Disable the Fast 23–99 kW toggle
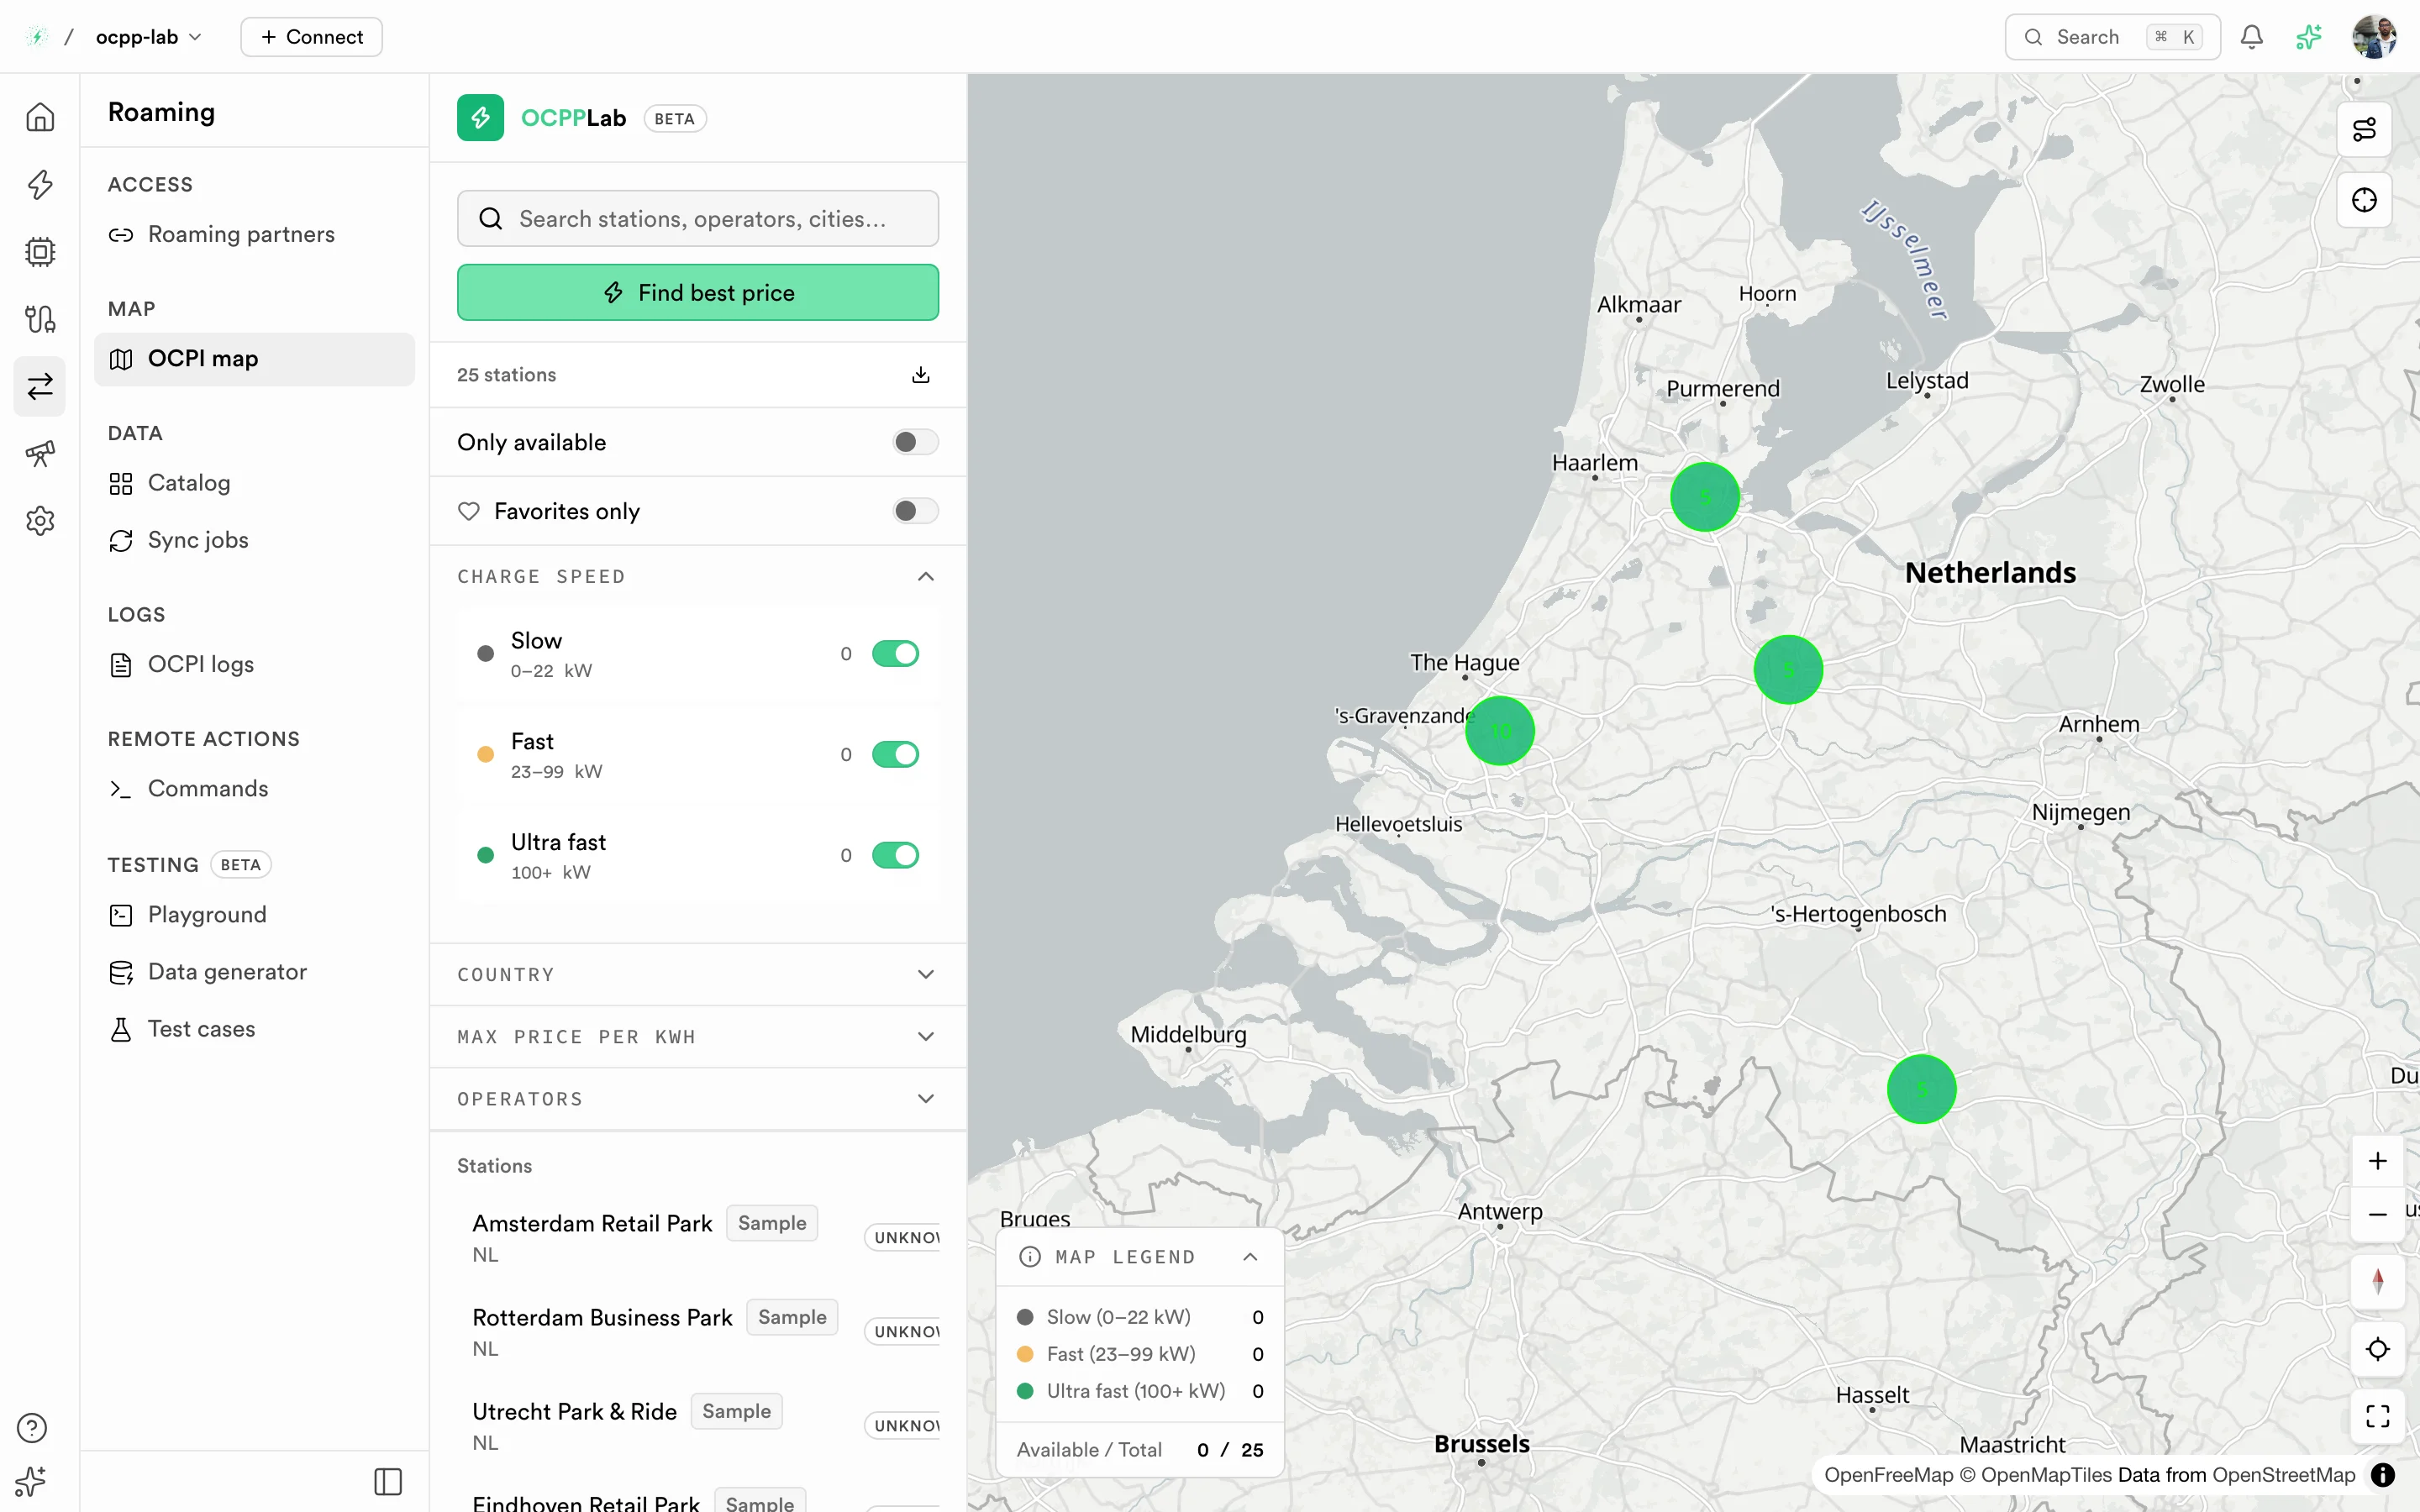 tap(895, 754)
